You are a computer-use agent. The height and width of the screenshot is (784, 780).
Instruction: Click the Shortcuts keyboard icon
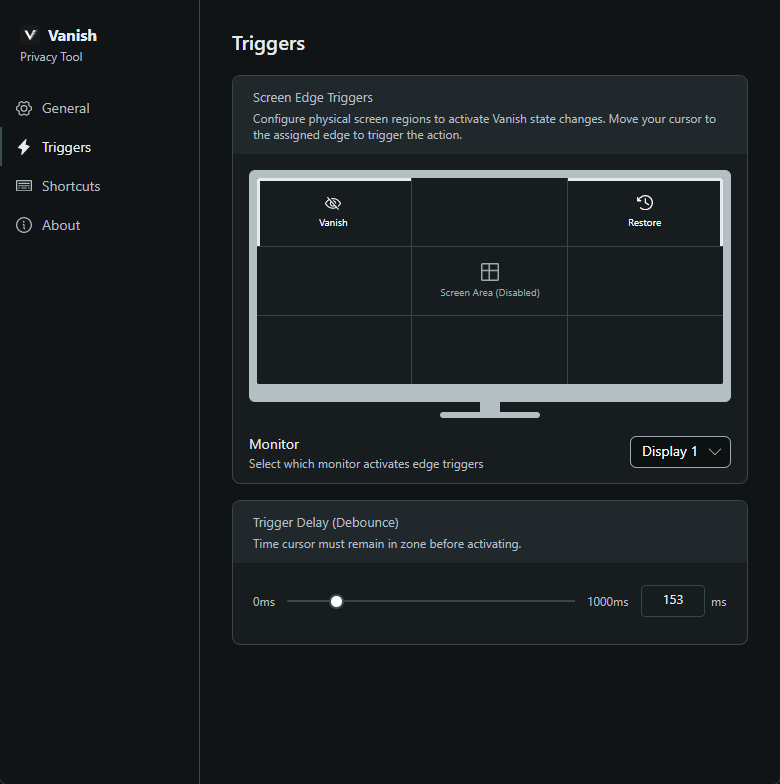point(24,186)
